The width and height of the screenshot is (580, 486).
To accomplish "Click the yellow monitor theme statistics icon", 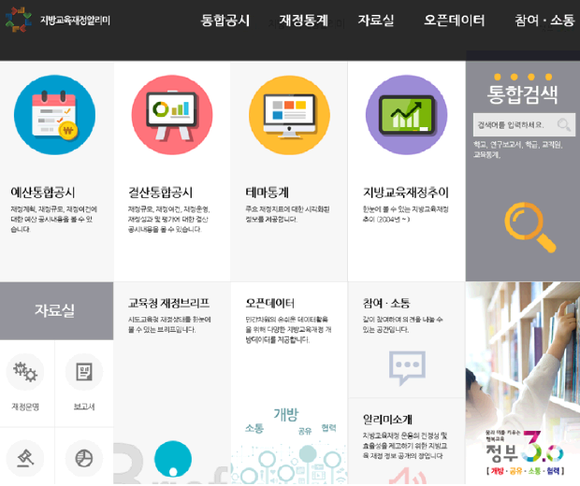I will coord(289,115).
